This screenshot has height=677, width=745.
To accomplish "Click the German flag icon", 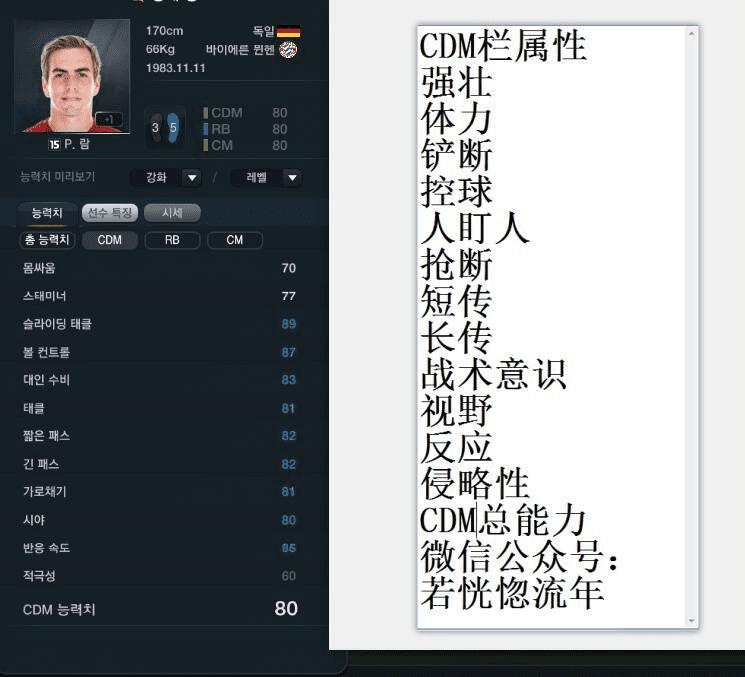I will tap(288, 31).
